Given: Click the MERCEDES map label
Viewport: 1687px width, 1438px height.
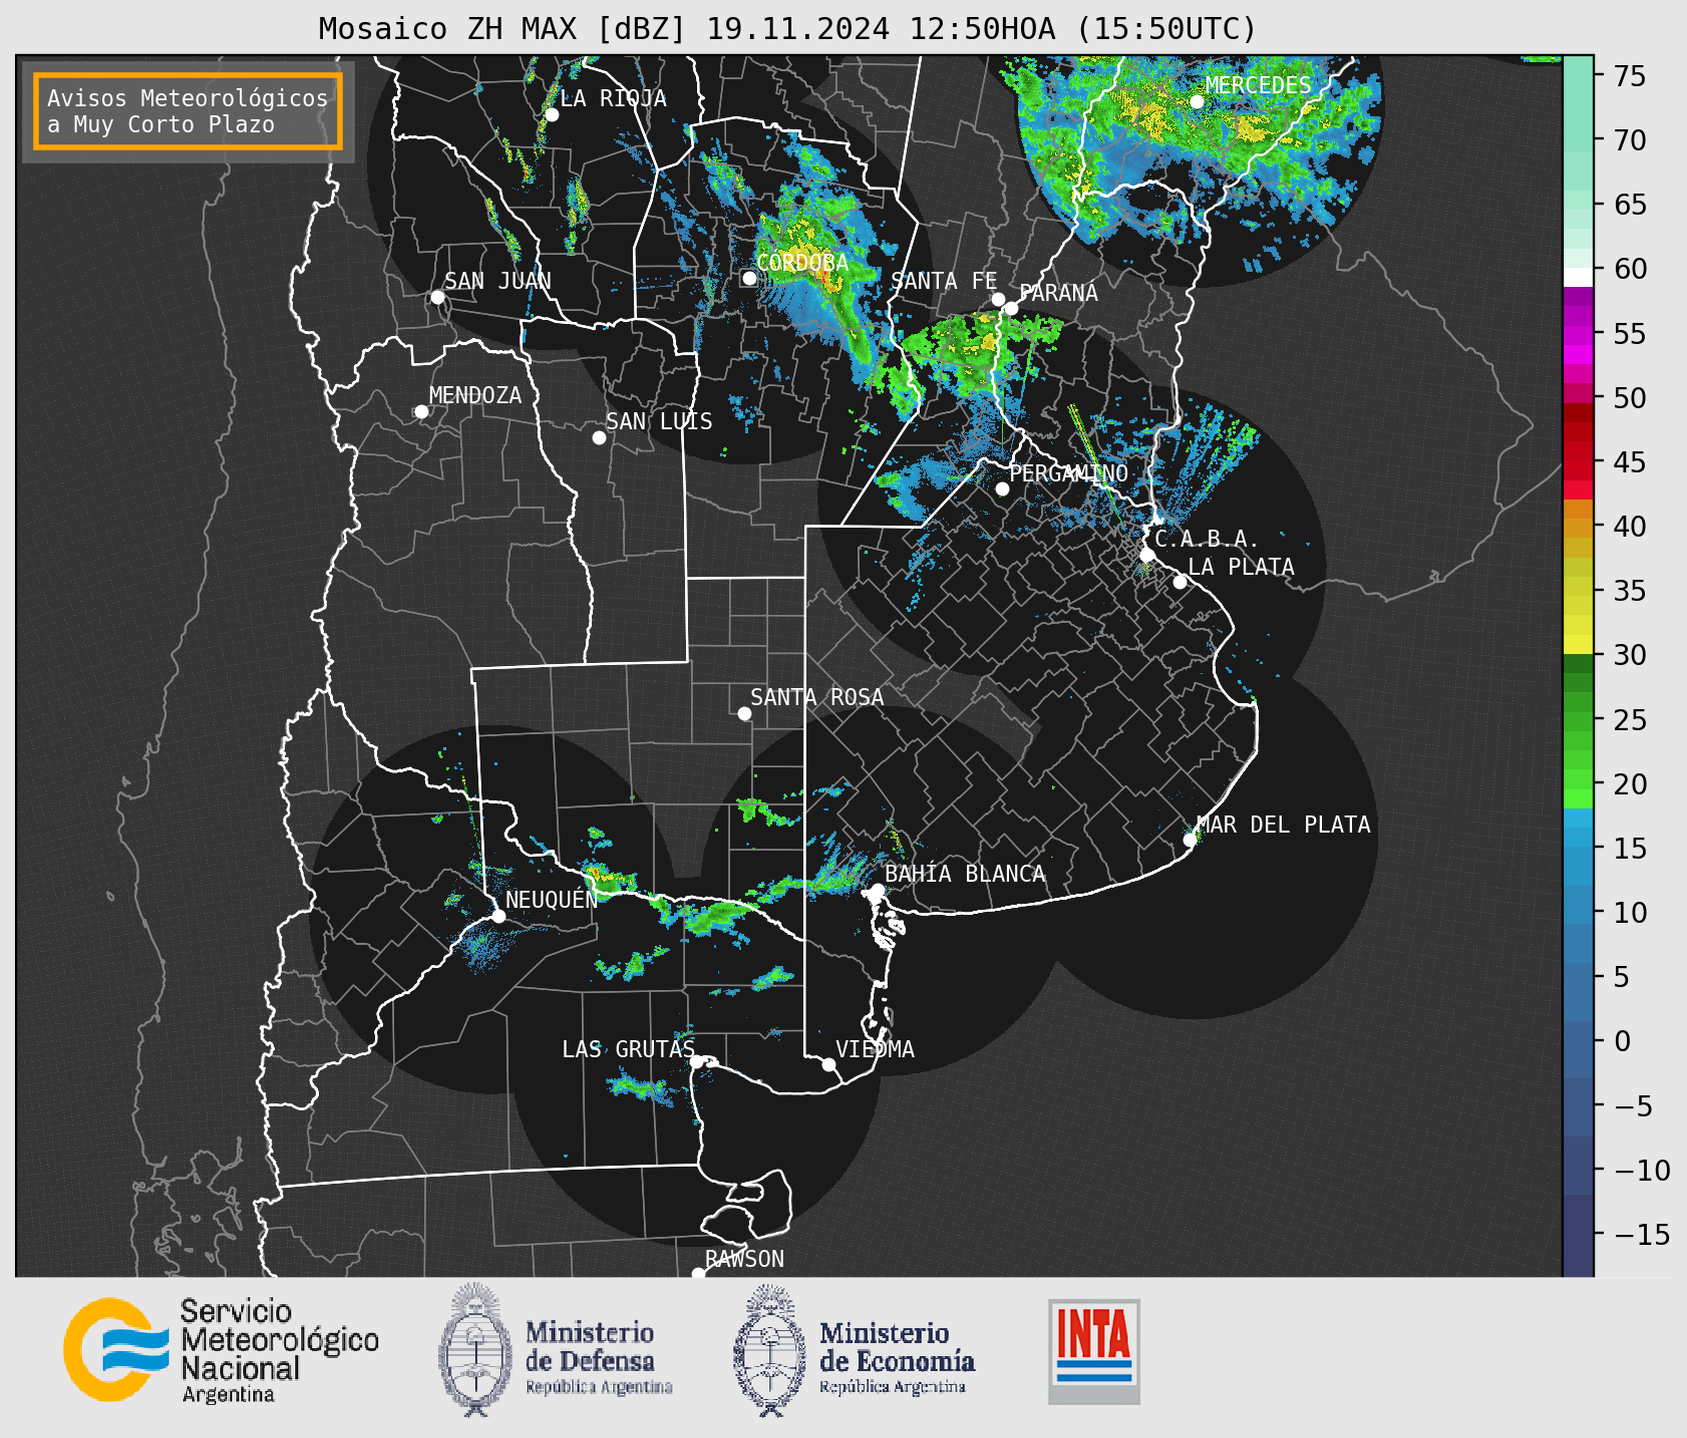Looking at the screenshot, I should pyautogui.click(x=1258, y=85).
